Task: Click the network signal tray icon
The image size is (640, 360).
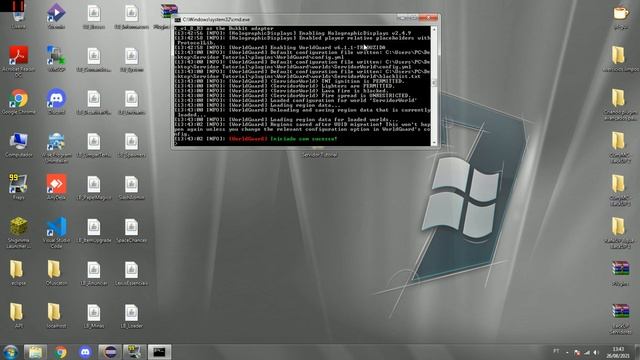Action: click(587, 352)
